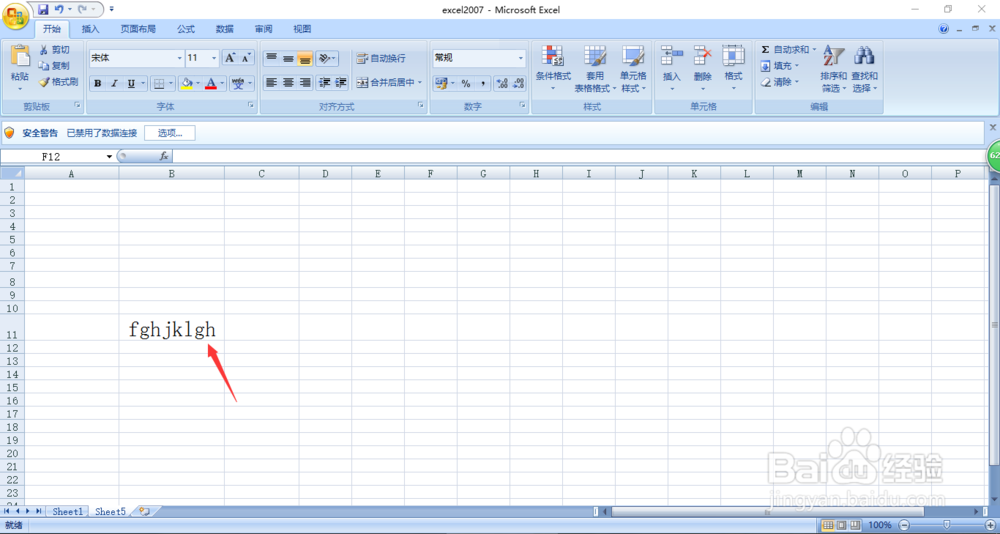The image size is (1000, 534).
Task: Open the 格式 cell format menu
Action: pyautogui.click(x=733, y=68)
